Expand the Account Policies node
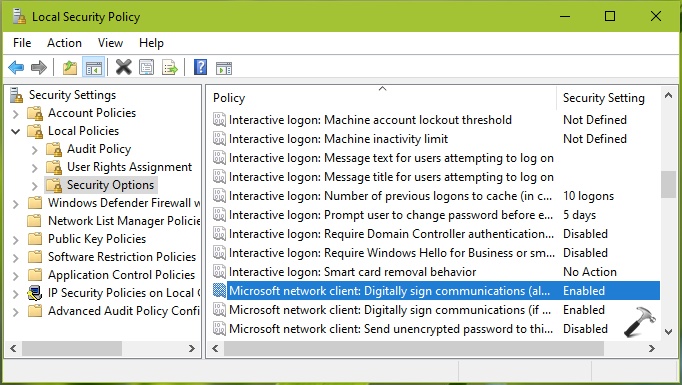Image resolution: width=682 pixels, height=385 pixels. (16, 114)
